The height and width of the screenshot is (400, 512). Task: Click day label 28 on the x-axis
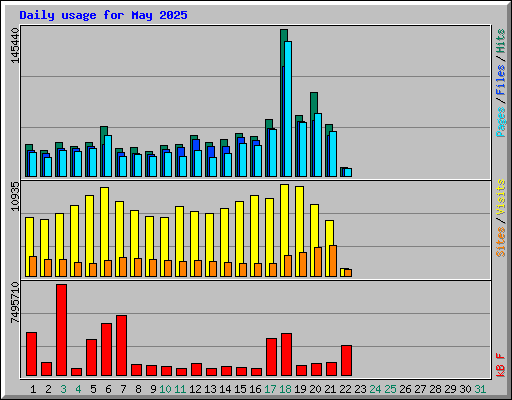[x=435, y=389]
